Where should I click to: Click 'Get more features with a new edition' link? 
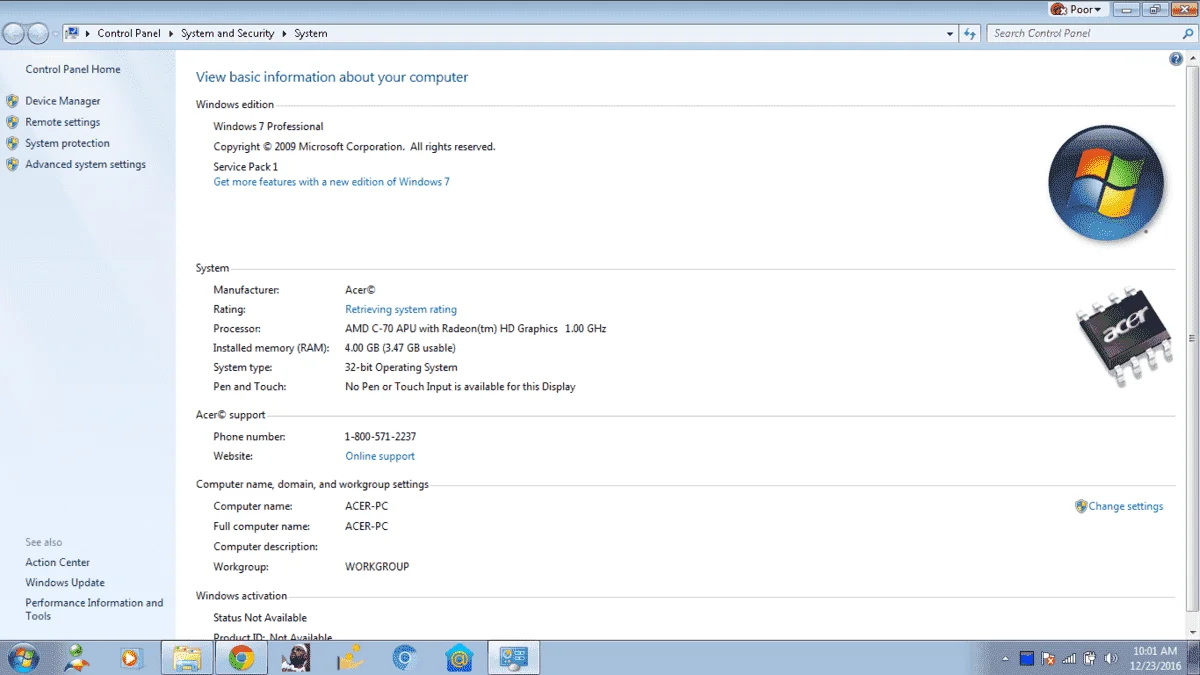(x=332, y=182)
